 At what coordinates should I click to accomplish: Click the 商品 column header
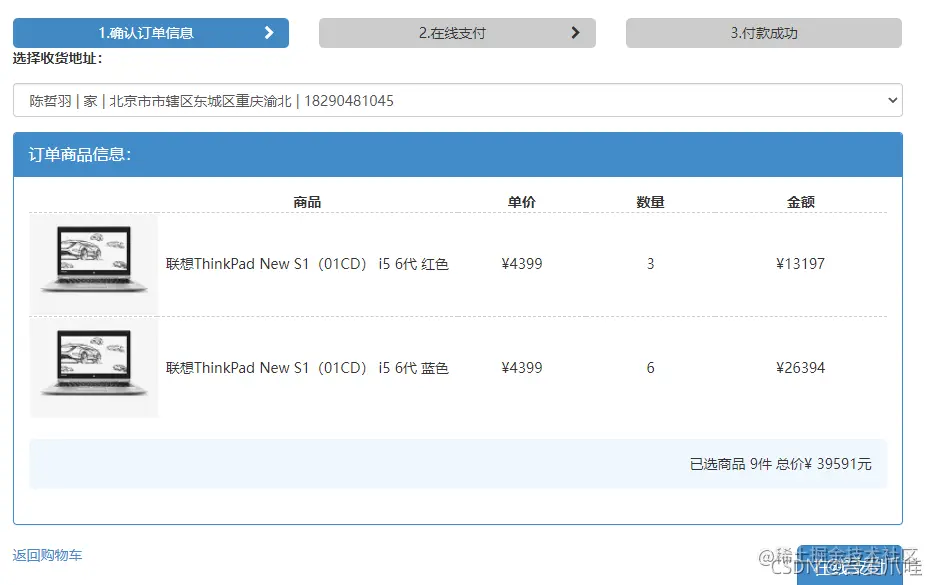click(307, 201)
